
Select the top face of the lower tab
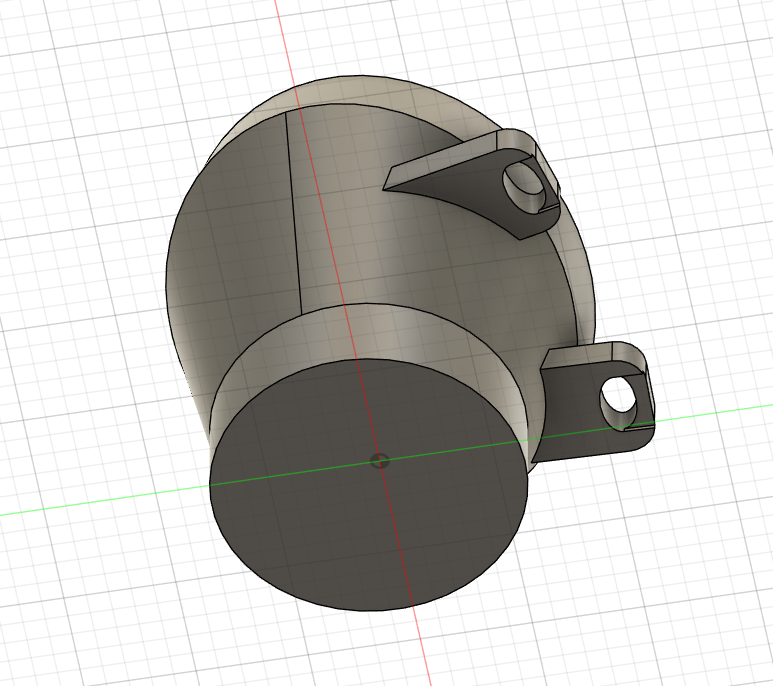tap(590, 353)
